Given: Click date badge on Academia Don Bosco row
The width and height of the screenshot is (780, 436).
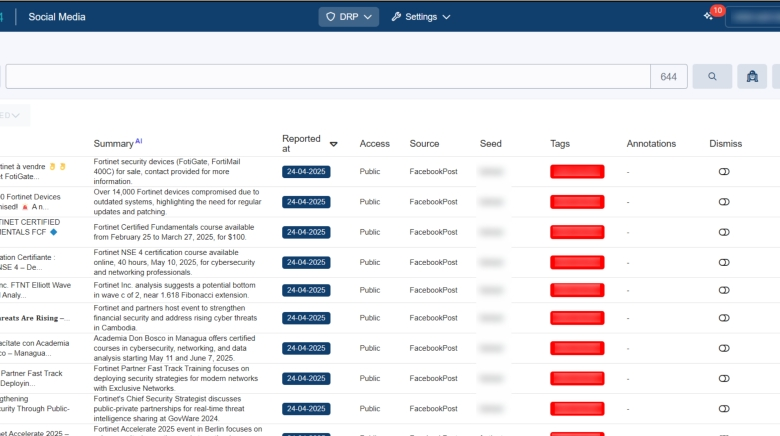Looking at the screenshot, I should coord(306,348).
